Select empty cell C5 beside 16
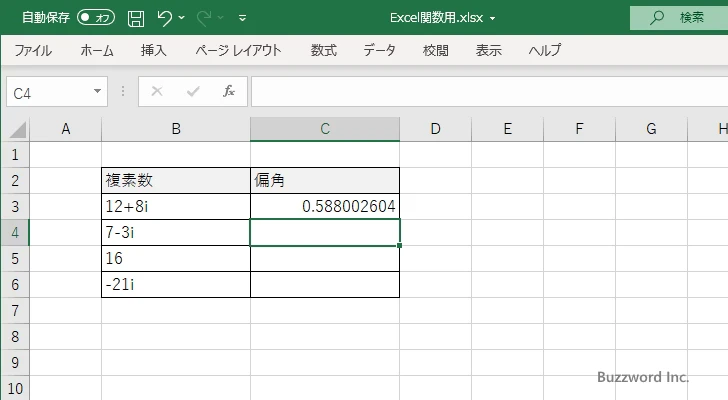728x400 pixels. (325, 258)
